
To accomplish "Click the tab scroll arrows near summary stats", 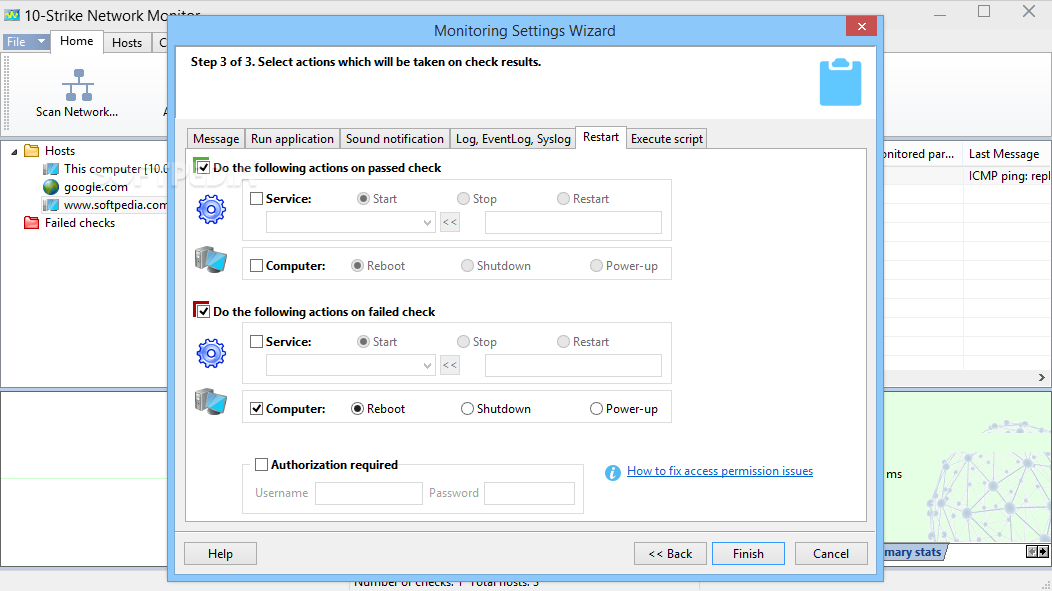I will coord(1037,551).
